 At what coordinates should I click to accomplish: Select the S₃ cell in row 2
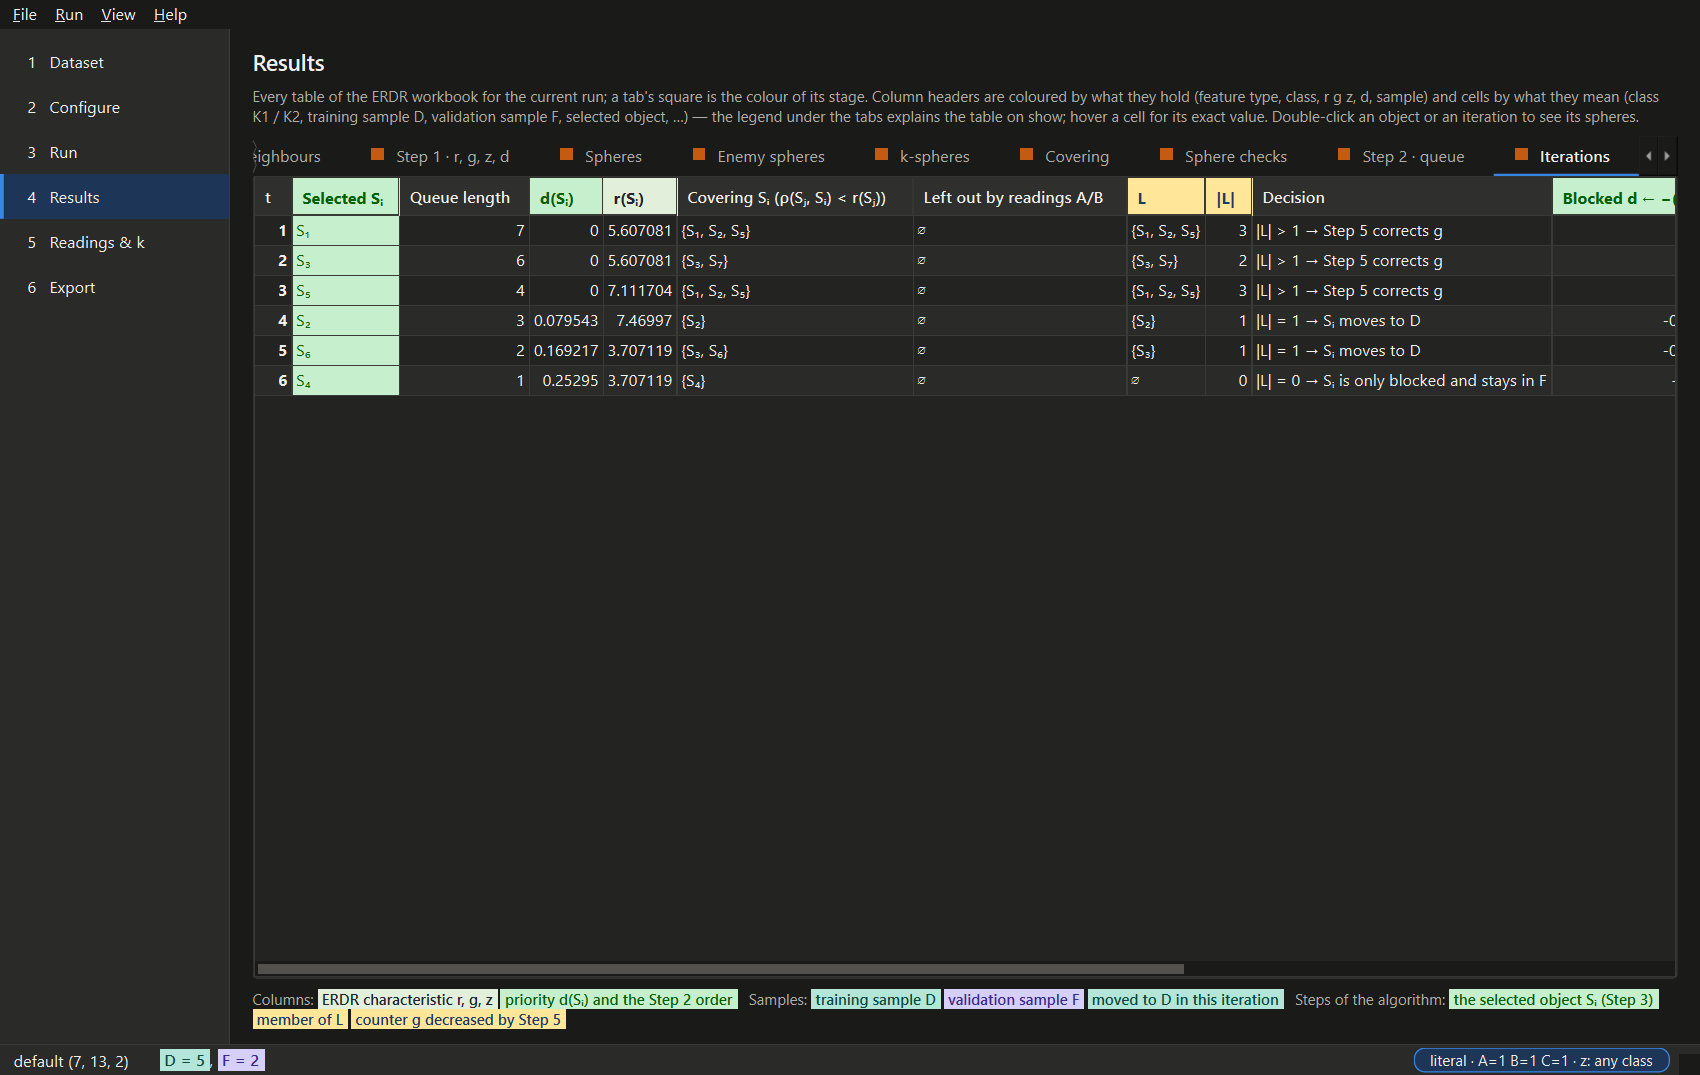346,261
